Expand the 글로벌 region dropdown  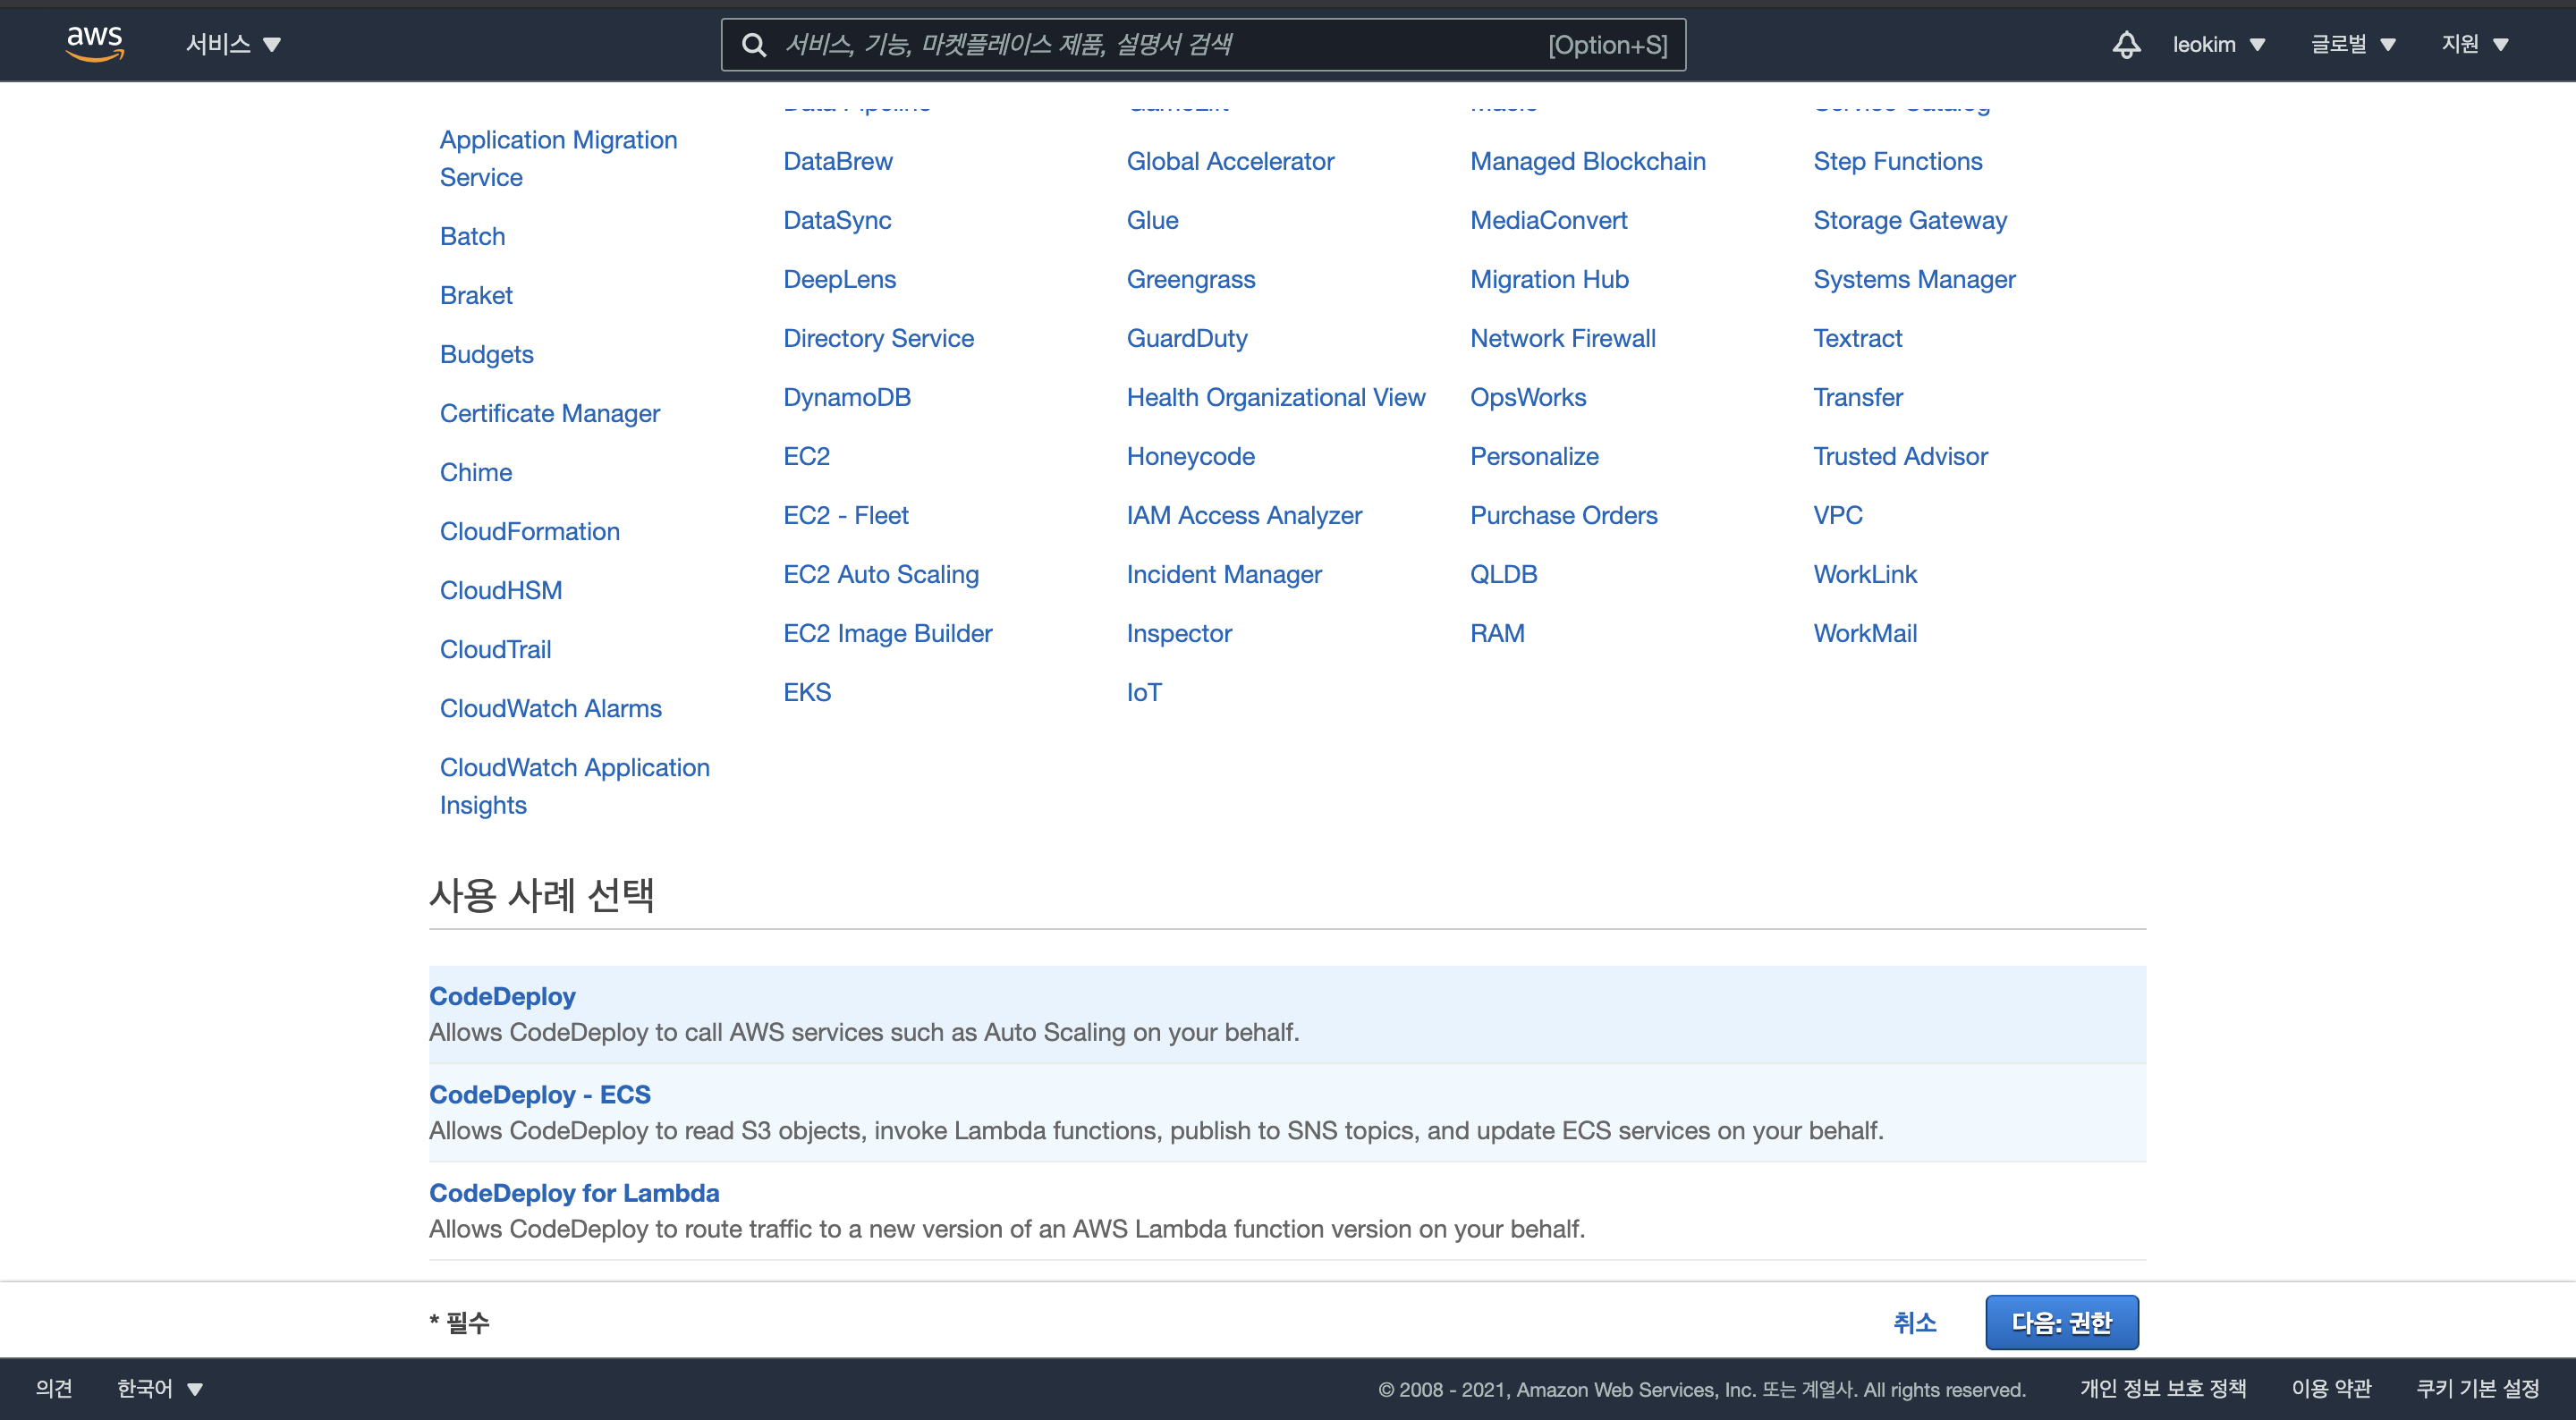tap(2343, 44)
